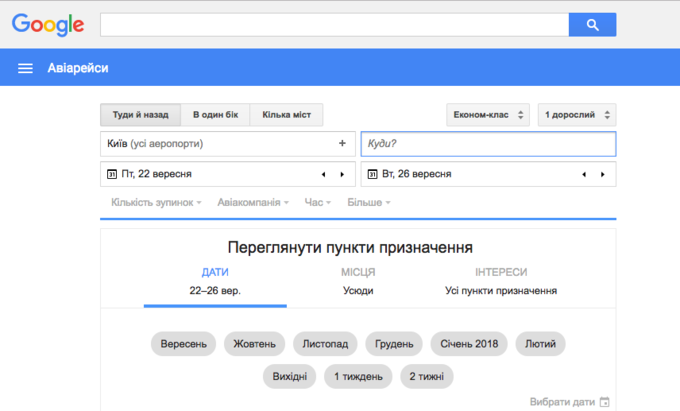Shift return date one day earlier
Screen dimensions: 680x411
tap(584, 174)
